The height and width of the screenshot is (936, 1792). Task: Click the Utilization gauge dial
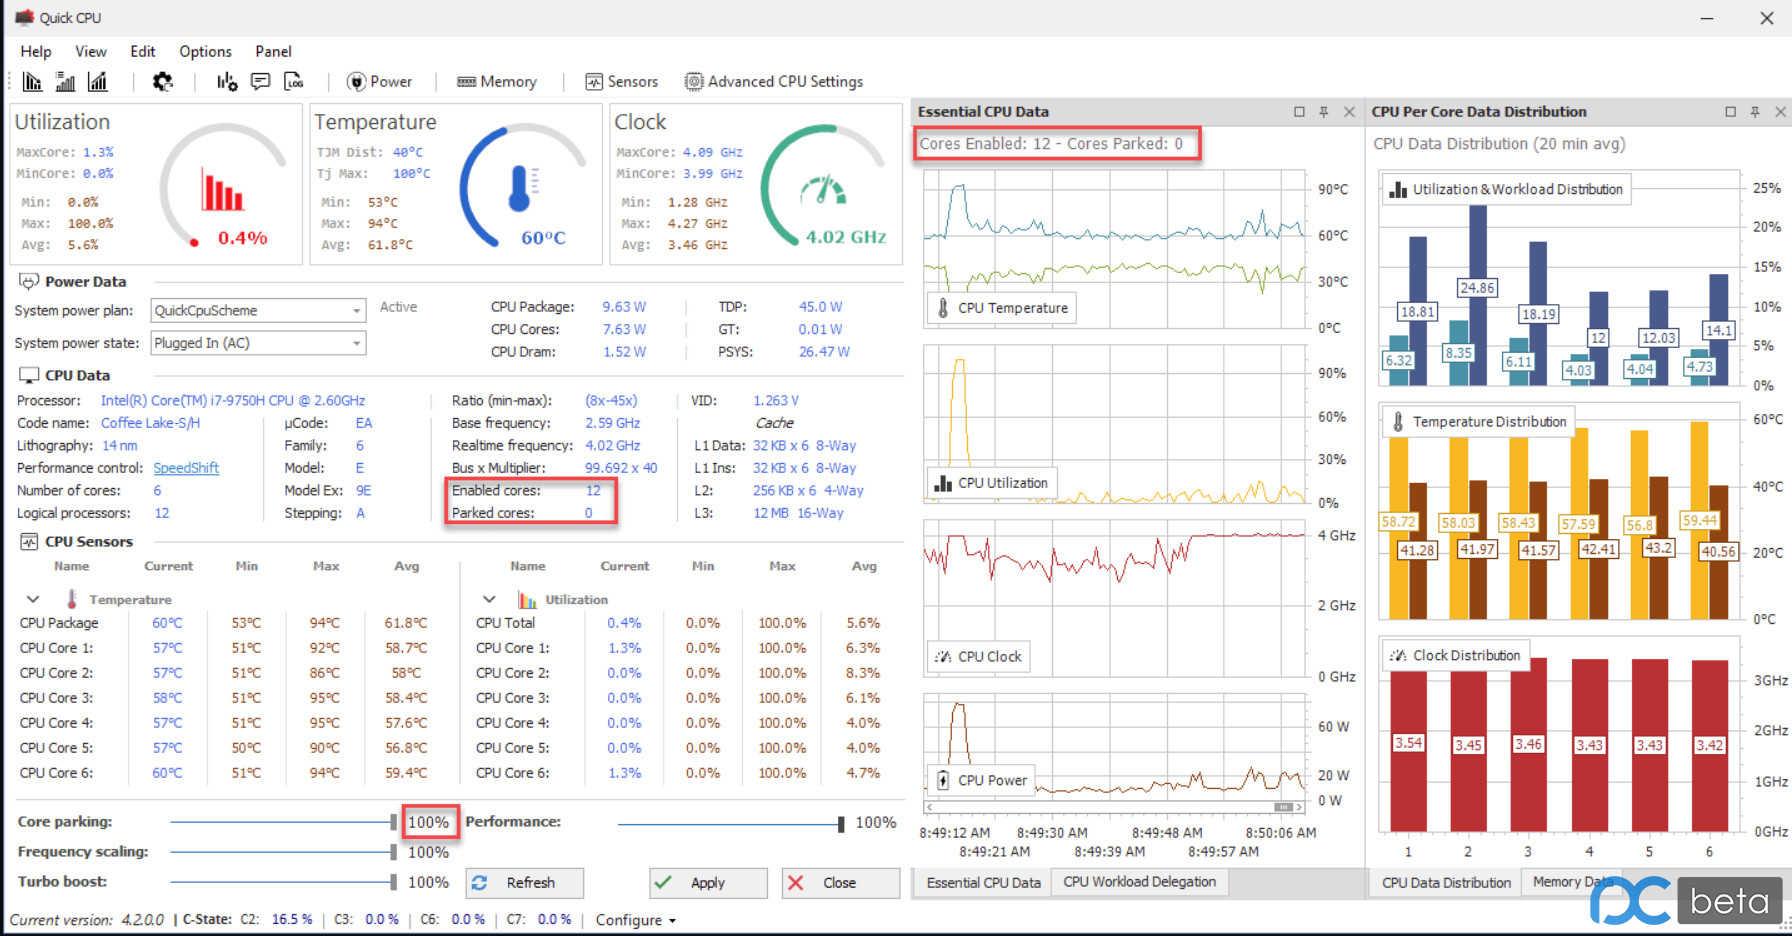[x=224, y=186]
